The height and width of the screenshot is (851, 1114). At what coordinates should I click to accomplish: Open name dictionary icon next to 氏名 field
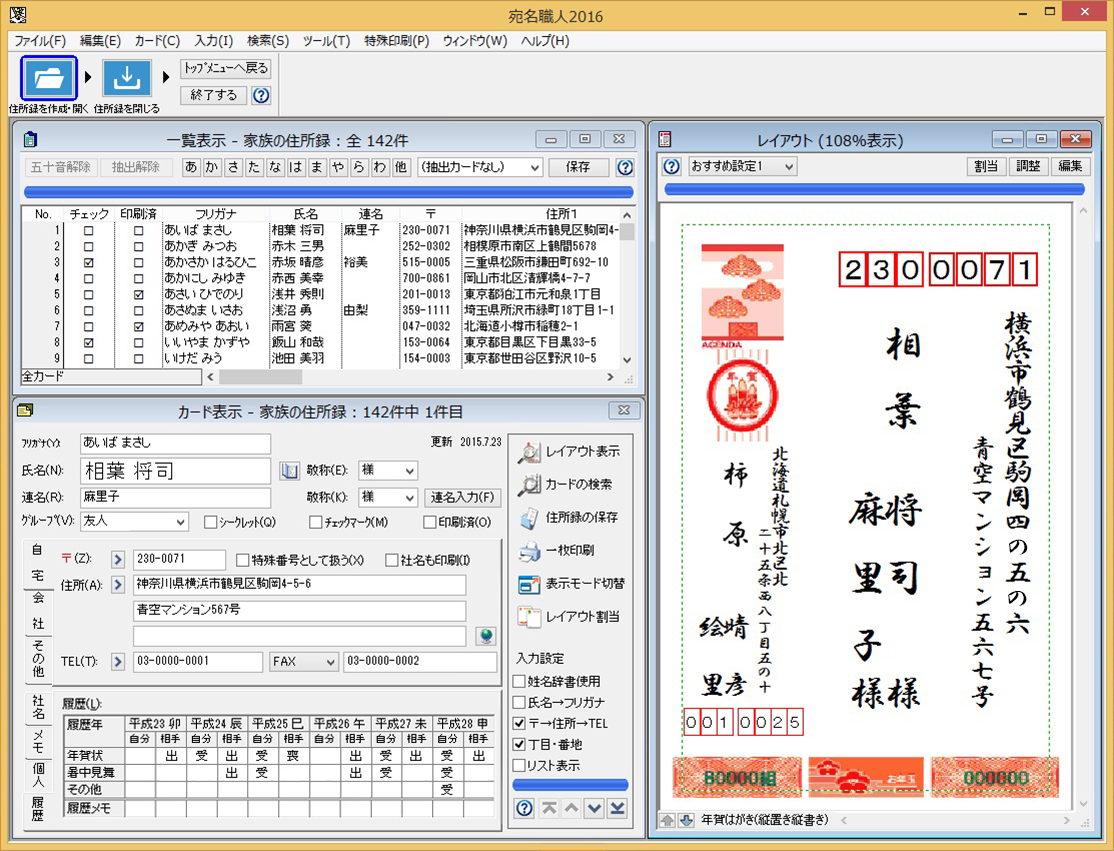pyautogui.click(x=289, y=470)
